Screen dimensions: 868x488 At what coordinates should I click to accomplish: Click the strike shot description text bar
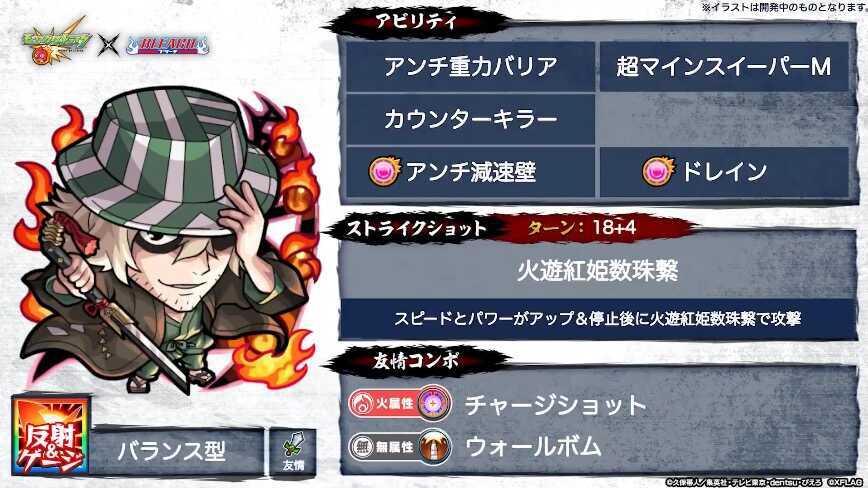tap(598, 319)
